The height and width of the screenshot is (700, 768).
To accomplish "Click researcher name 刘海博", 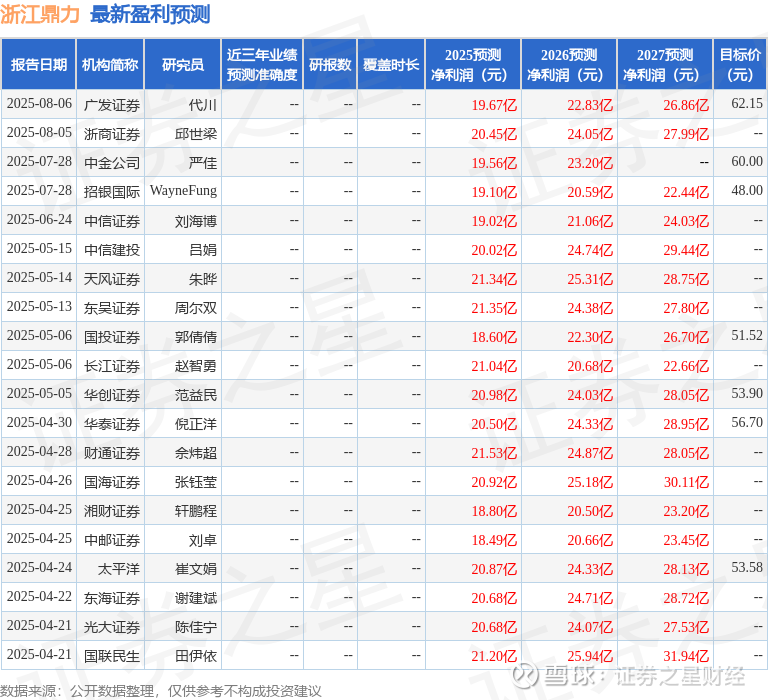I will (196, 220).
